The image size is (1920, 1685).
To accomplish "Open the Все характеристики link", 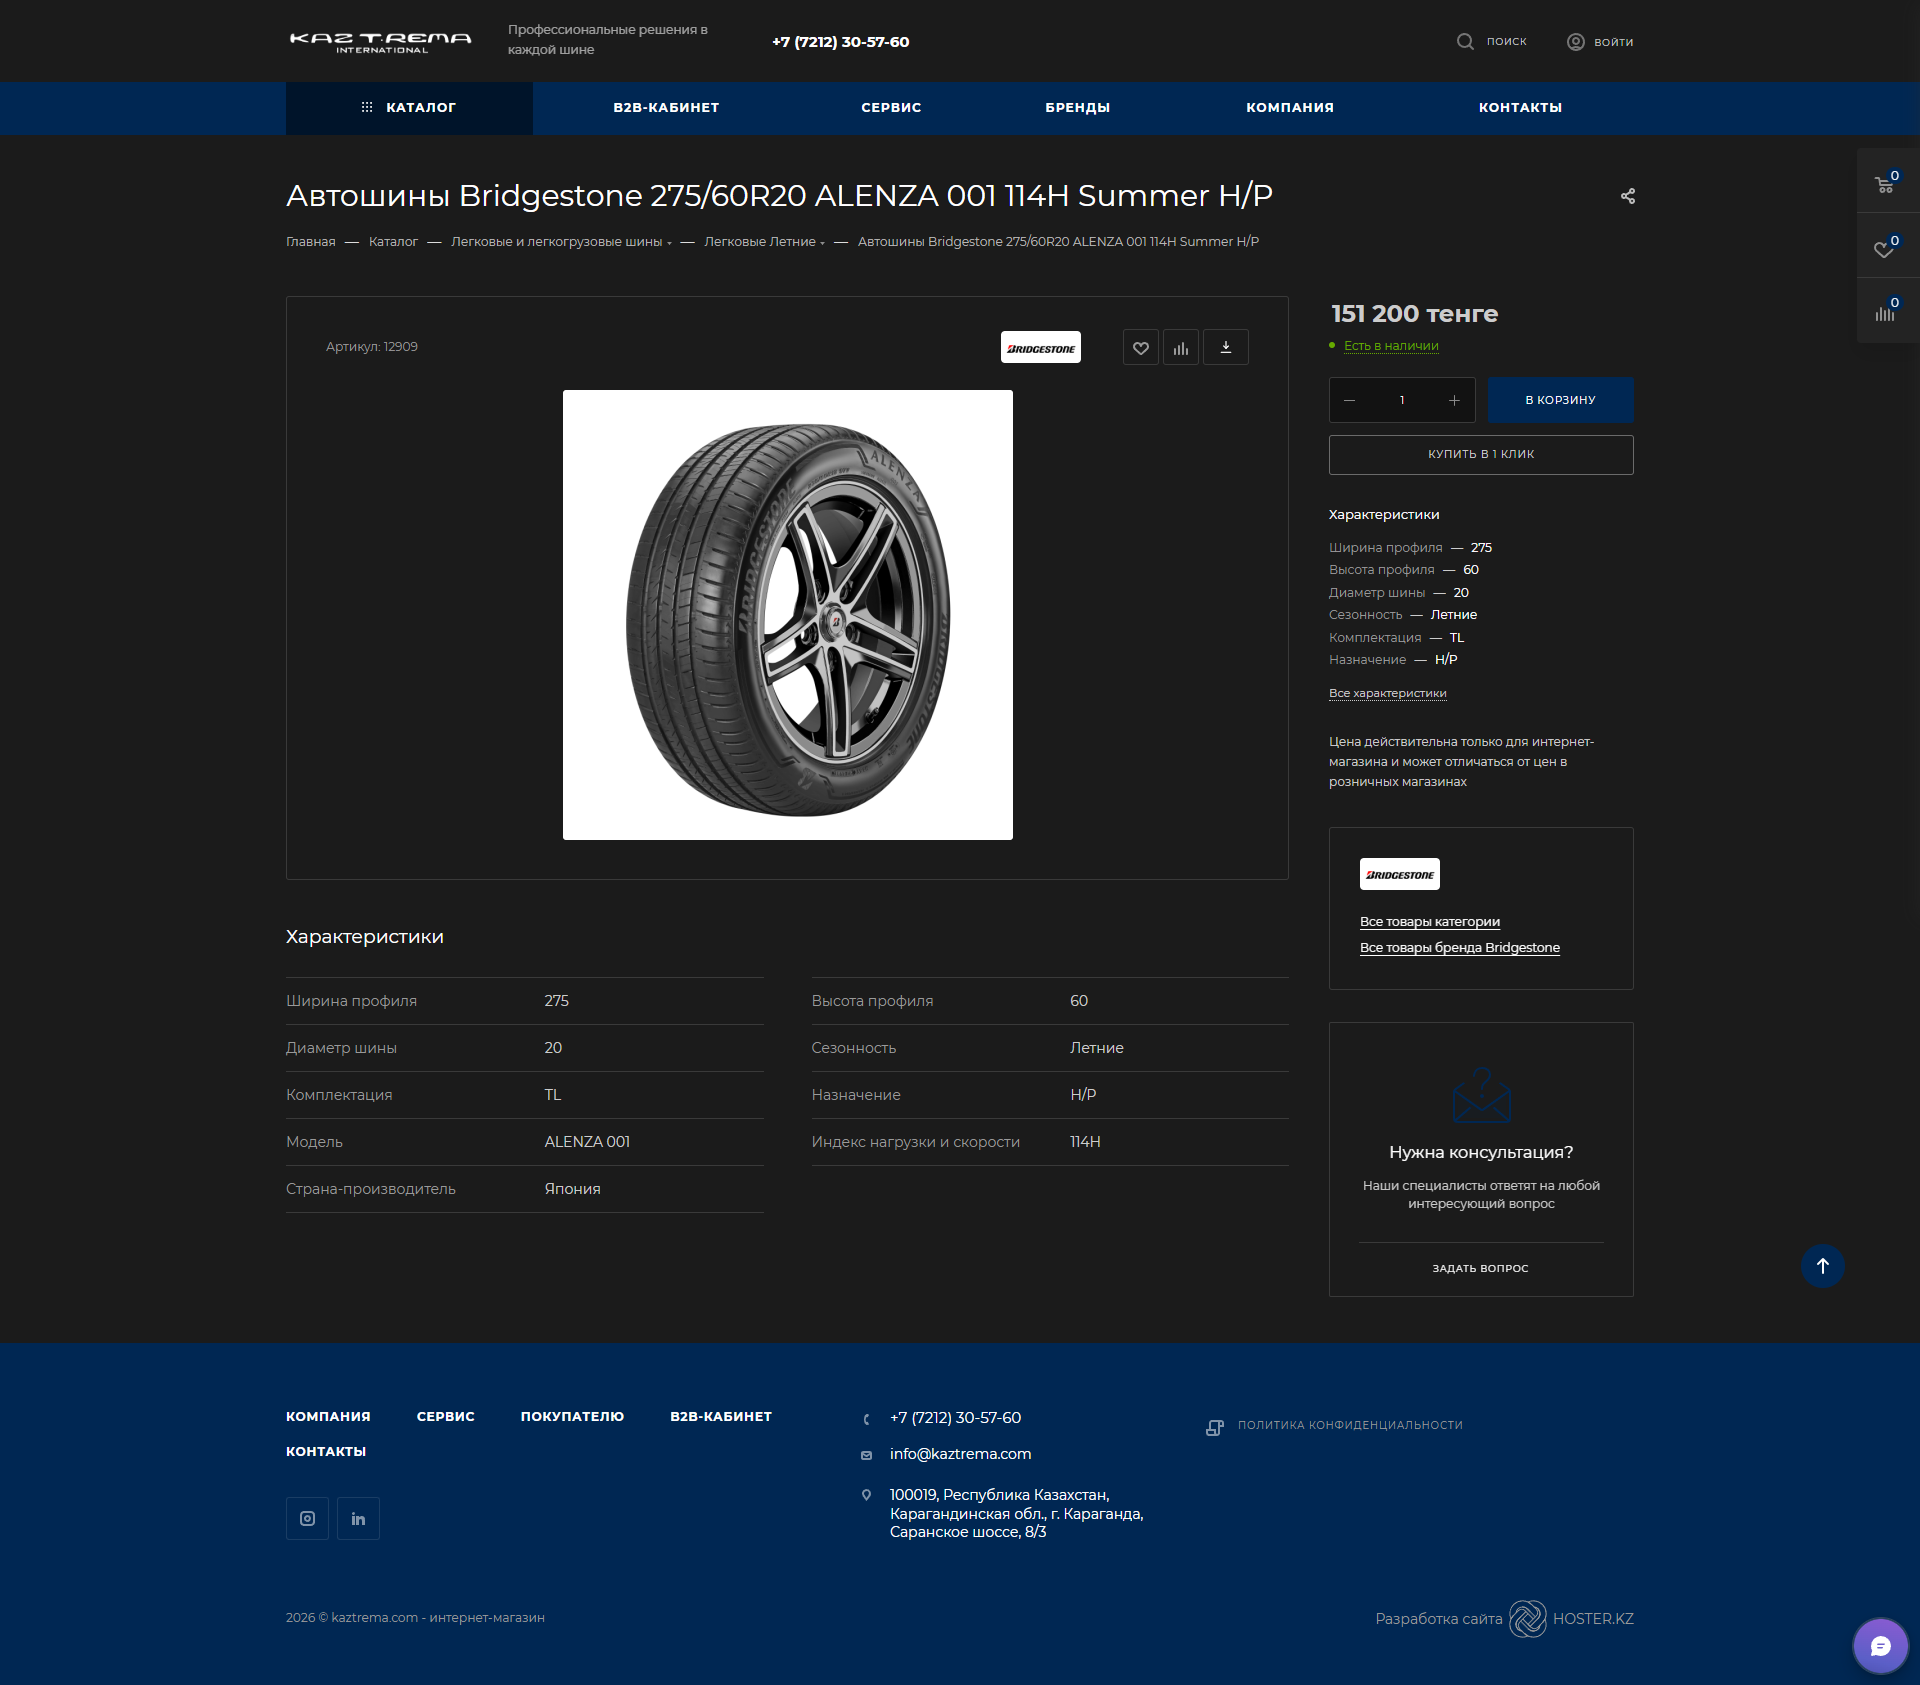I will click(1388, 693).
